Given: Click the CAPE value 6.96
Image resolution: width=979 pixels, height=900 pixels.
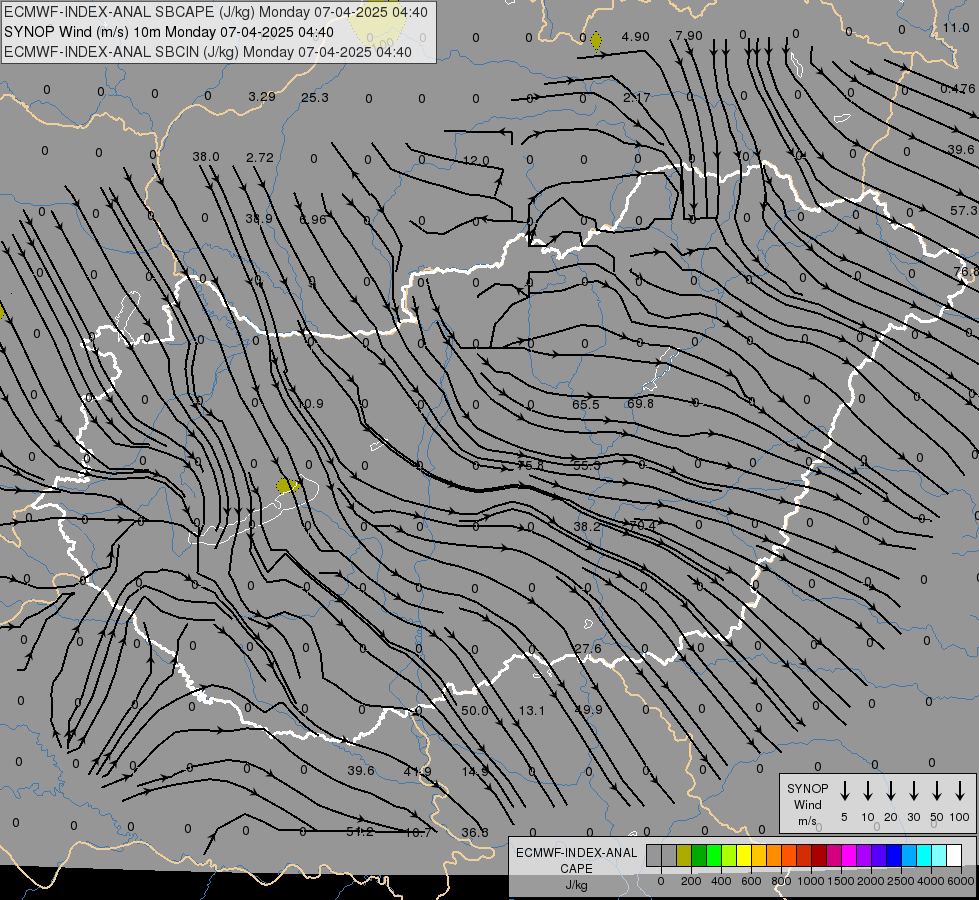Looking at the screenshot, I should point(313,220).
